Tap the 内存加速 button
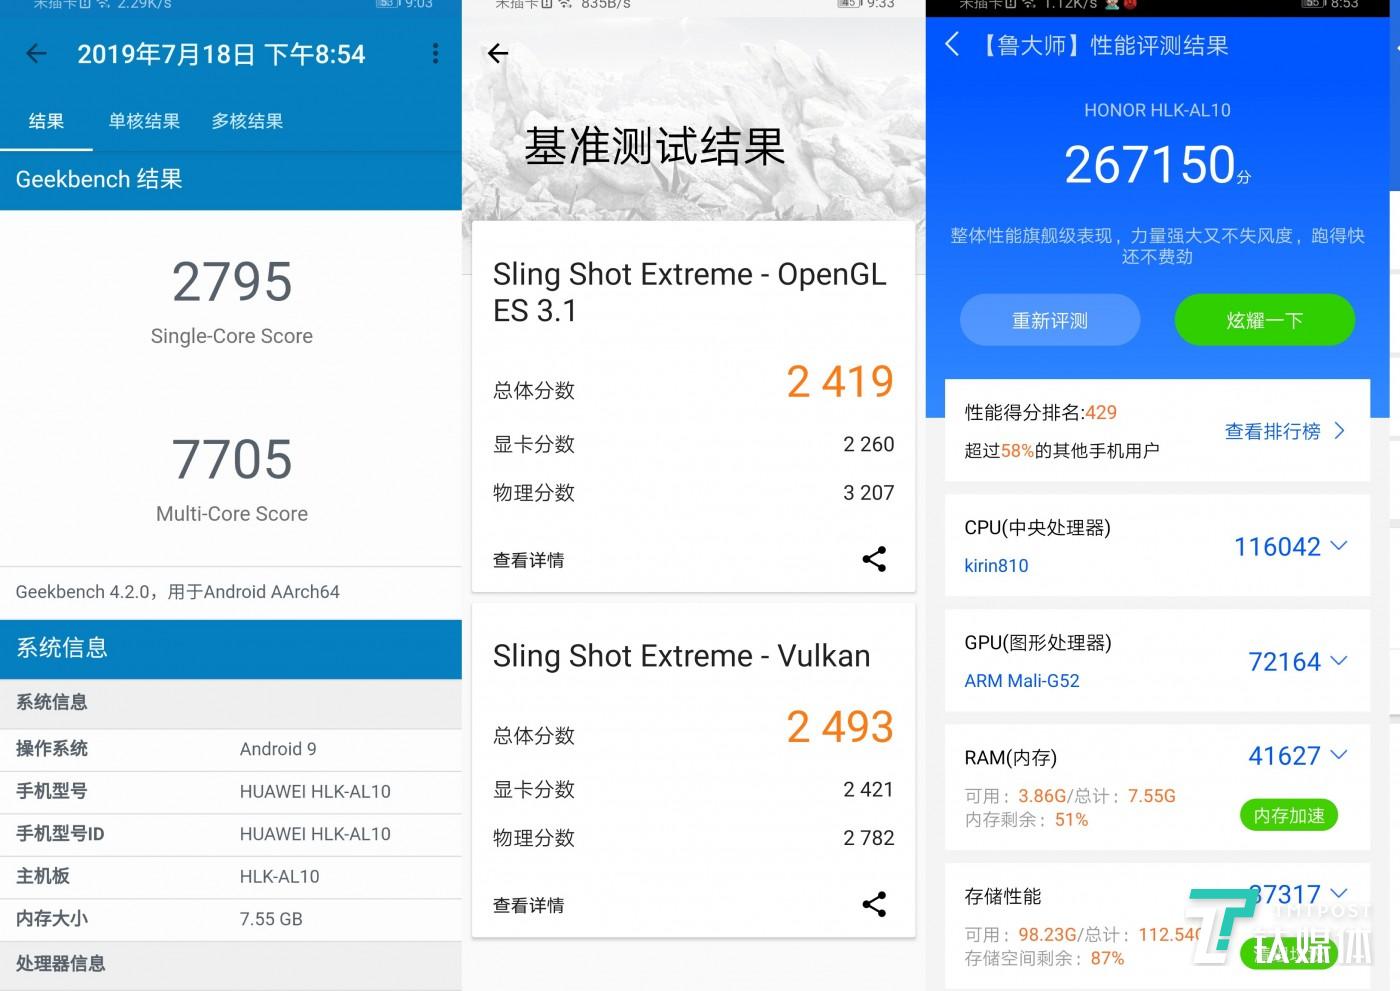Screen dimensions: 1400x991 pos(1288,815)
